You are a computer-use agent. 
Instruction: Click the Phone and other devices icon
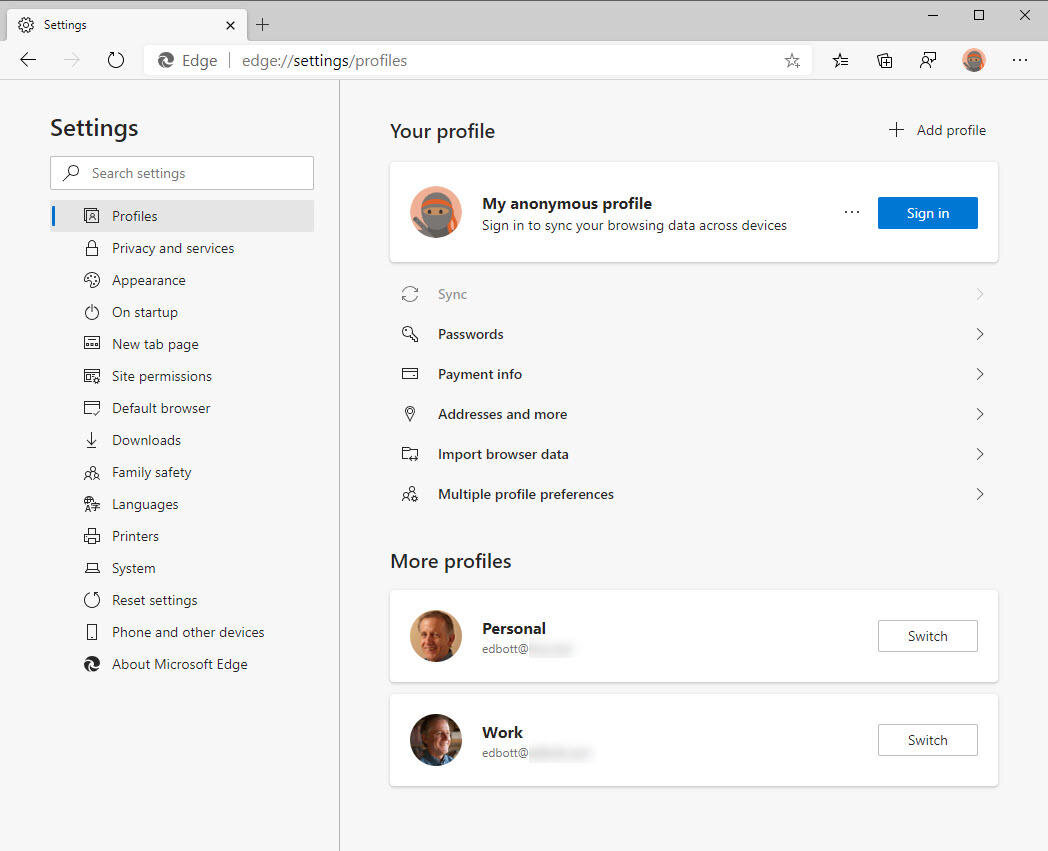click(92, 632)
